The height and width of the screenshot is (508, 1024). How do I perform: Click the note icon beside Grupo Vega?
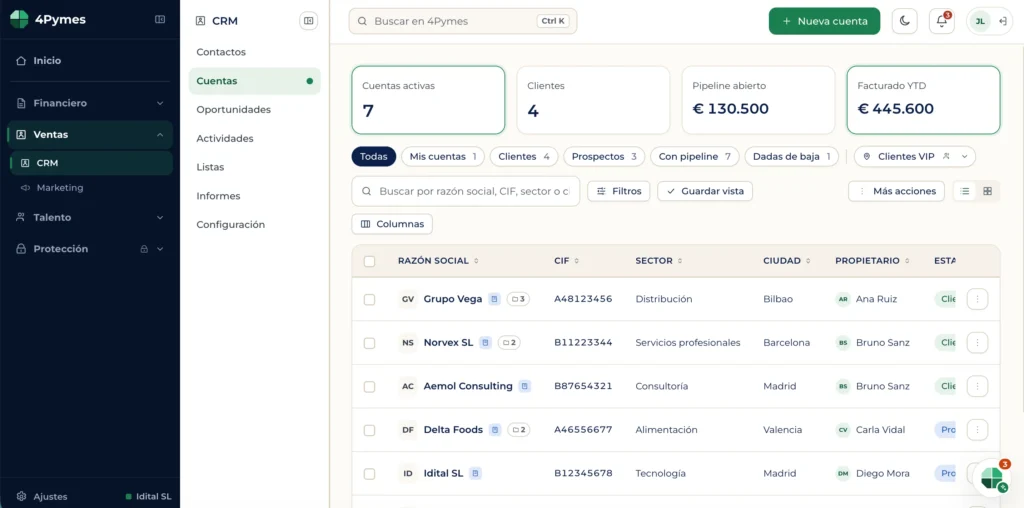coord(494,299)
